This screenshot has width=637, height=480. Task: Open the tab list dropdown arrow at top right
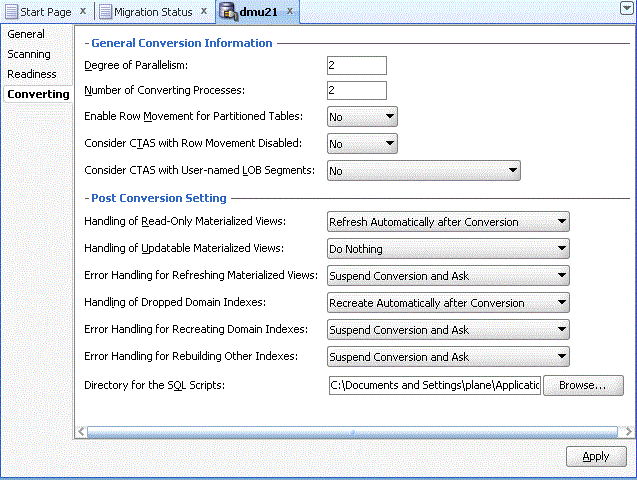[x=627, y=8]
